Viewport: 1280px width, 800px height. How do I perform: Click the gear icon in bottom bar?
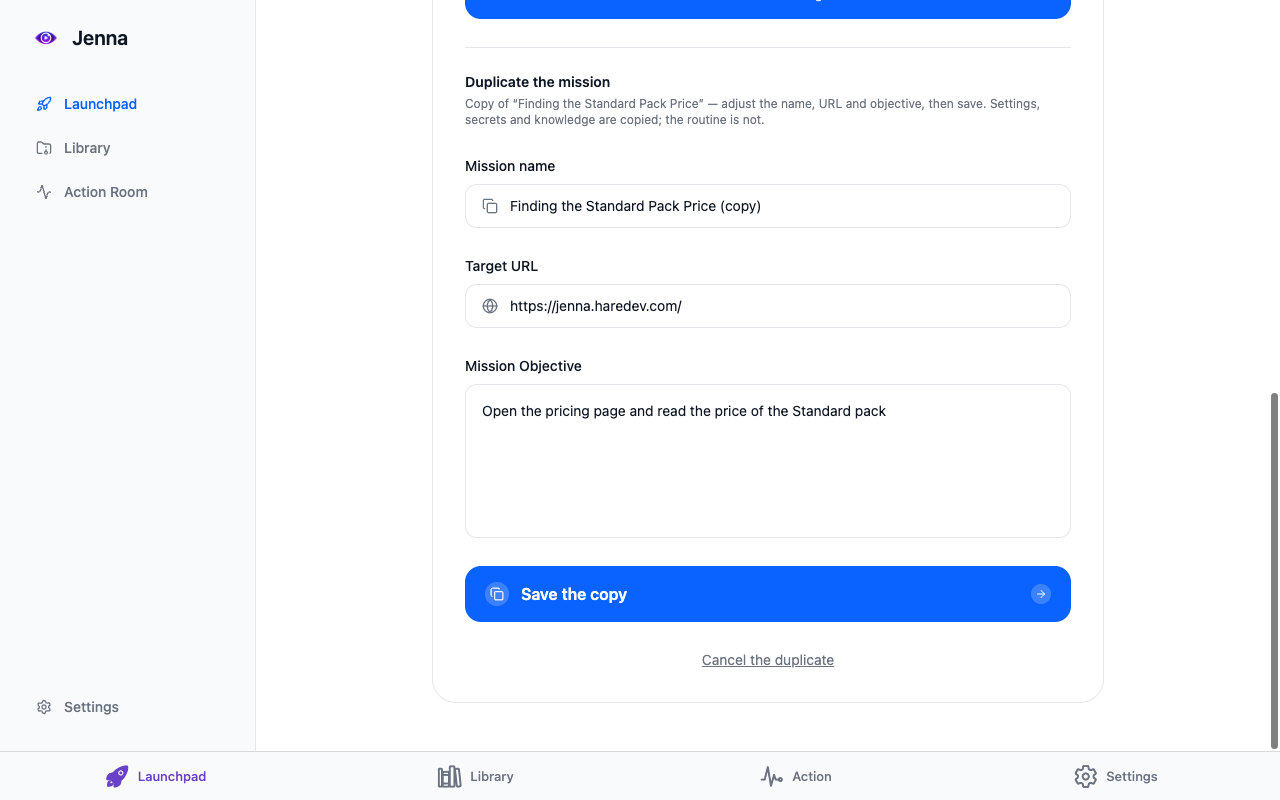(x=1085, y=776)
